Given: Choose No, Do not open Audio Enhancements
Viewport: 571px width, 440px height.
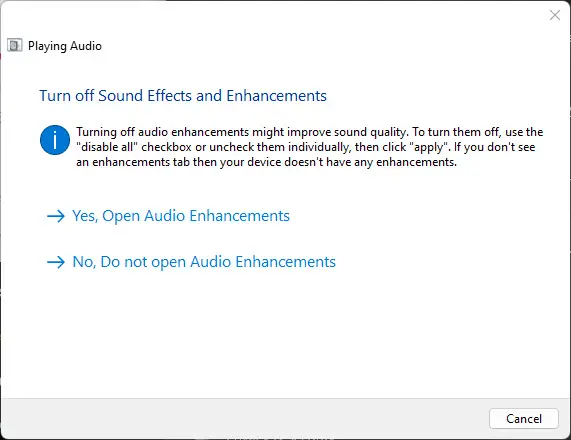Looking at the screenshot, I should click(x=204, y=262).
